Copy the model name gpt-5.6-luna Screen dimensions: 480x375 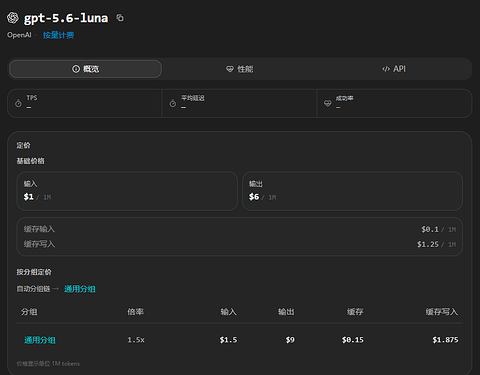coord(120,18)
